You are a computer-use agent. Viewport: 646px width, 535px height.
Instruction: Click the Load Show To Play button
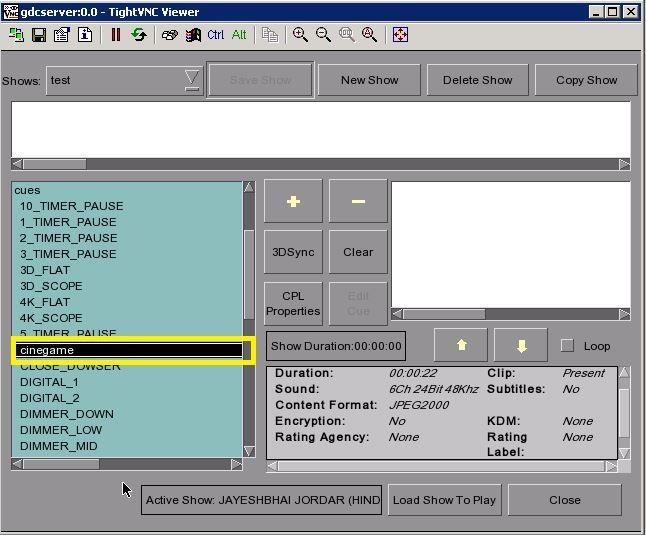pyautogui.click(x=444, y=500)
